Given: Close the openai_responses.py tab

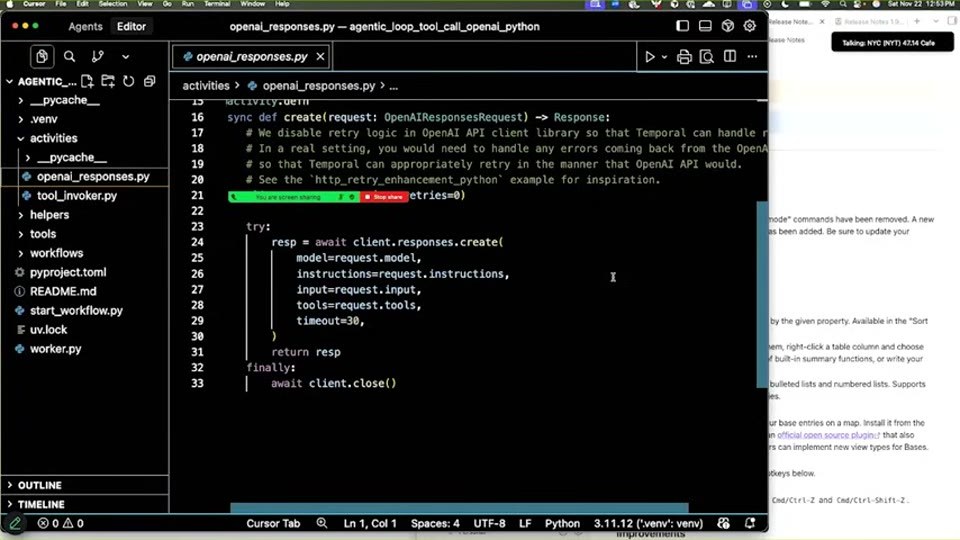Looking at the screenshot, I should (320, 56).
